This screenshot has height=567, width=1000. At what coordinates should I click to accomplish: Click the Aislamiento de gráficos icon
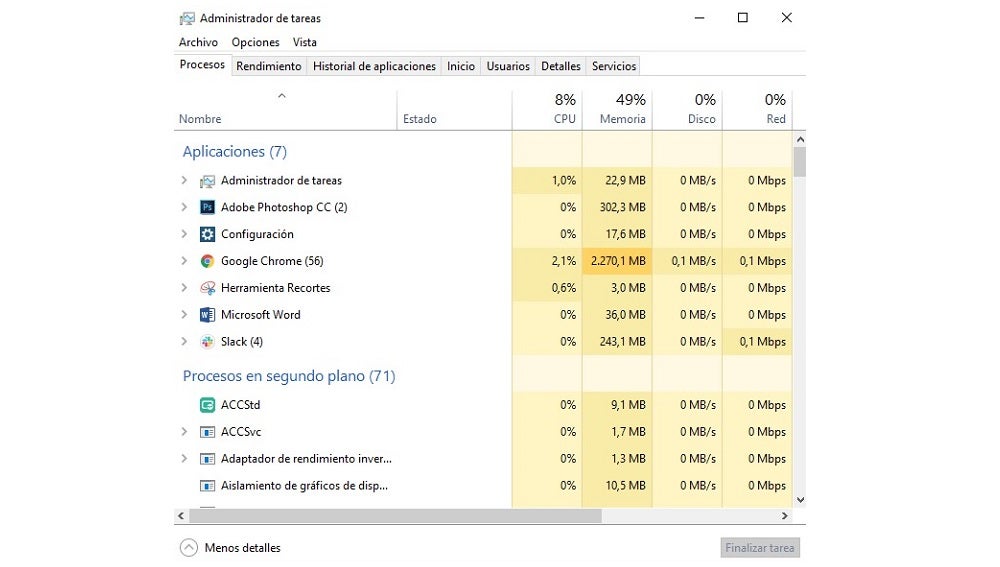207,485
